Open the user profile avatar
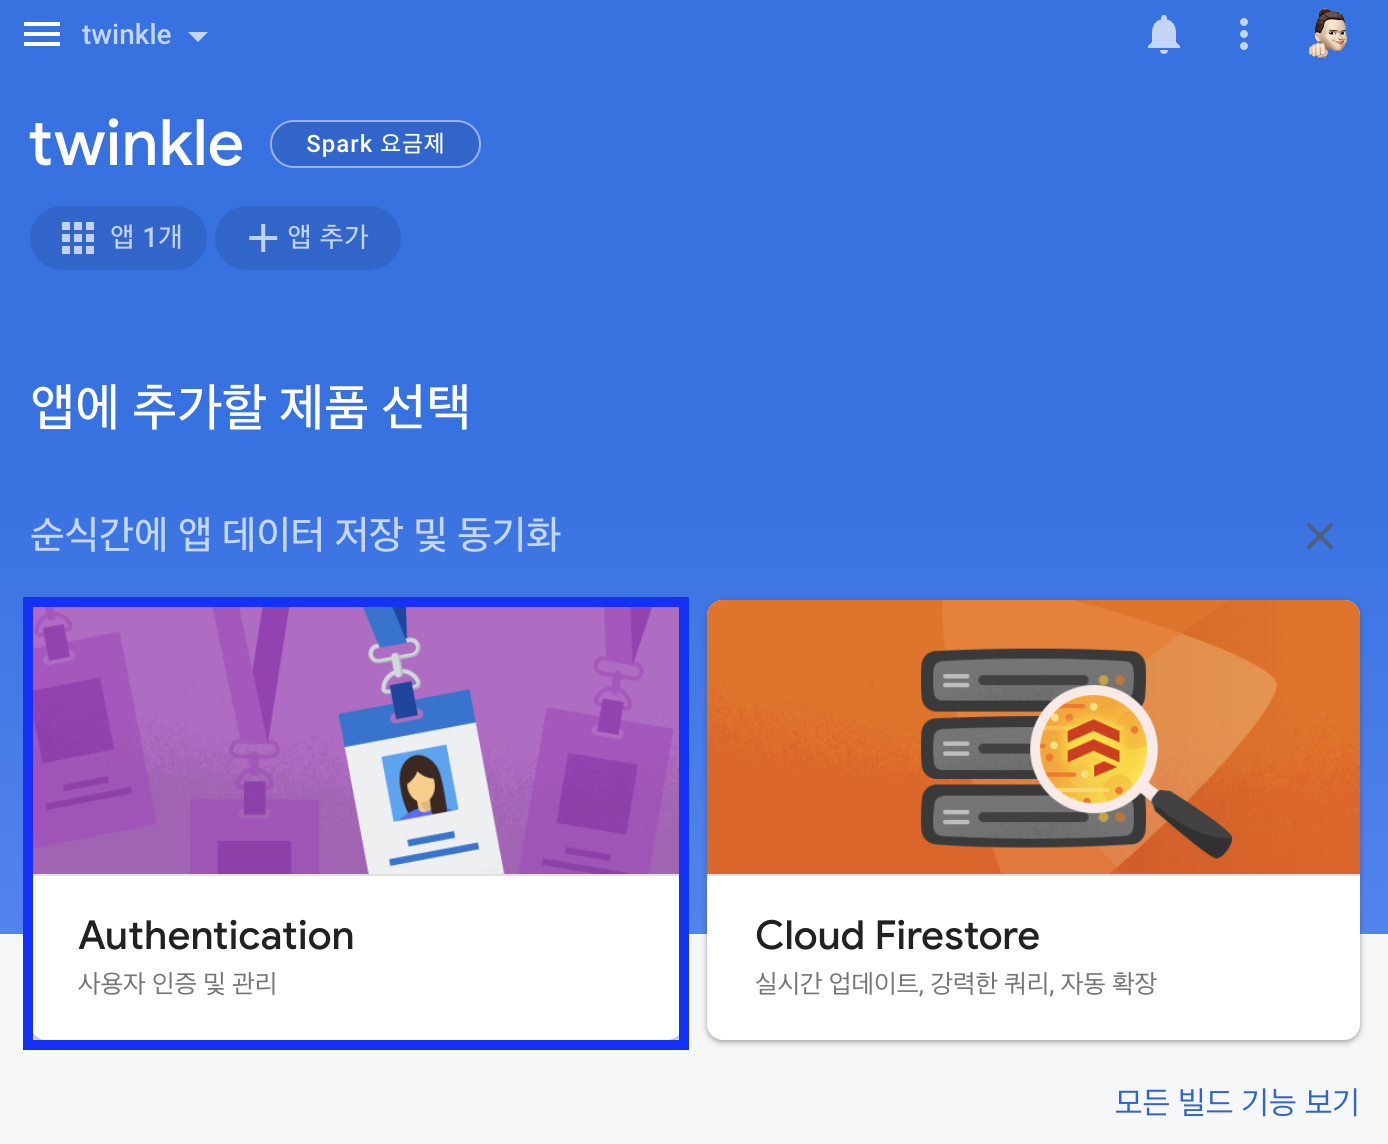This screenshot has height=1144, width=1388. click(x=1329, y=34)
